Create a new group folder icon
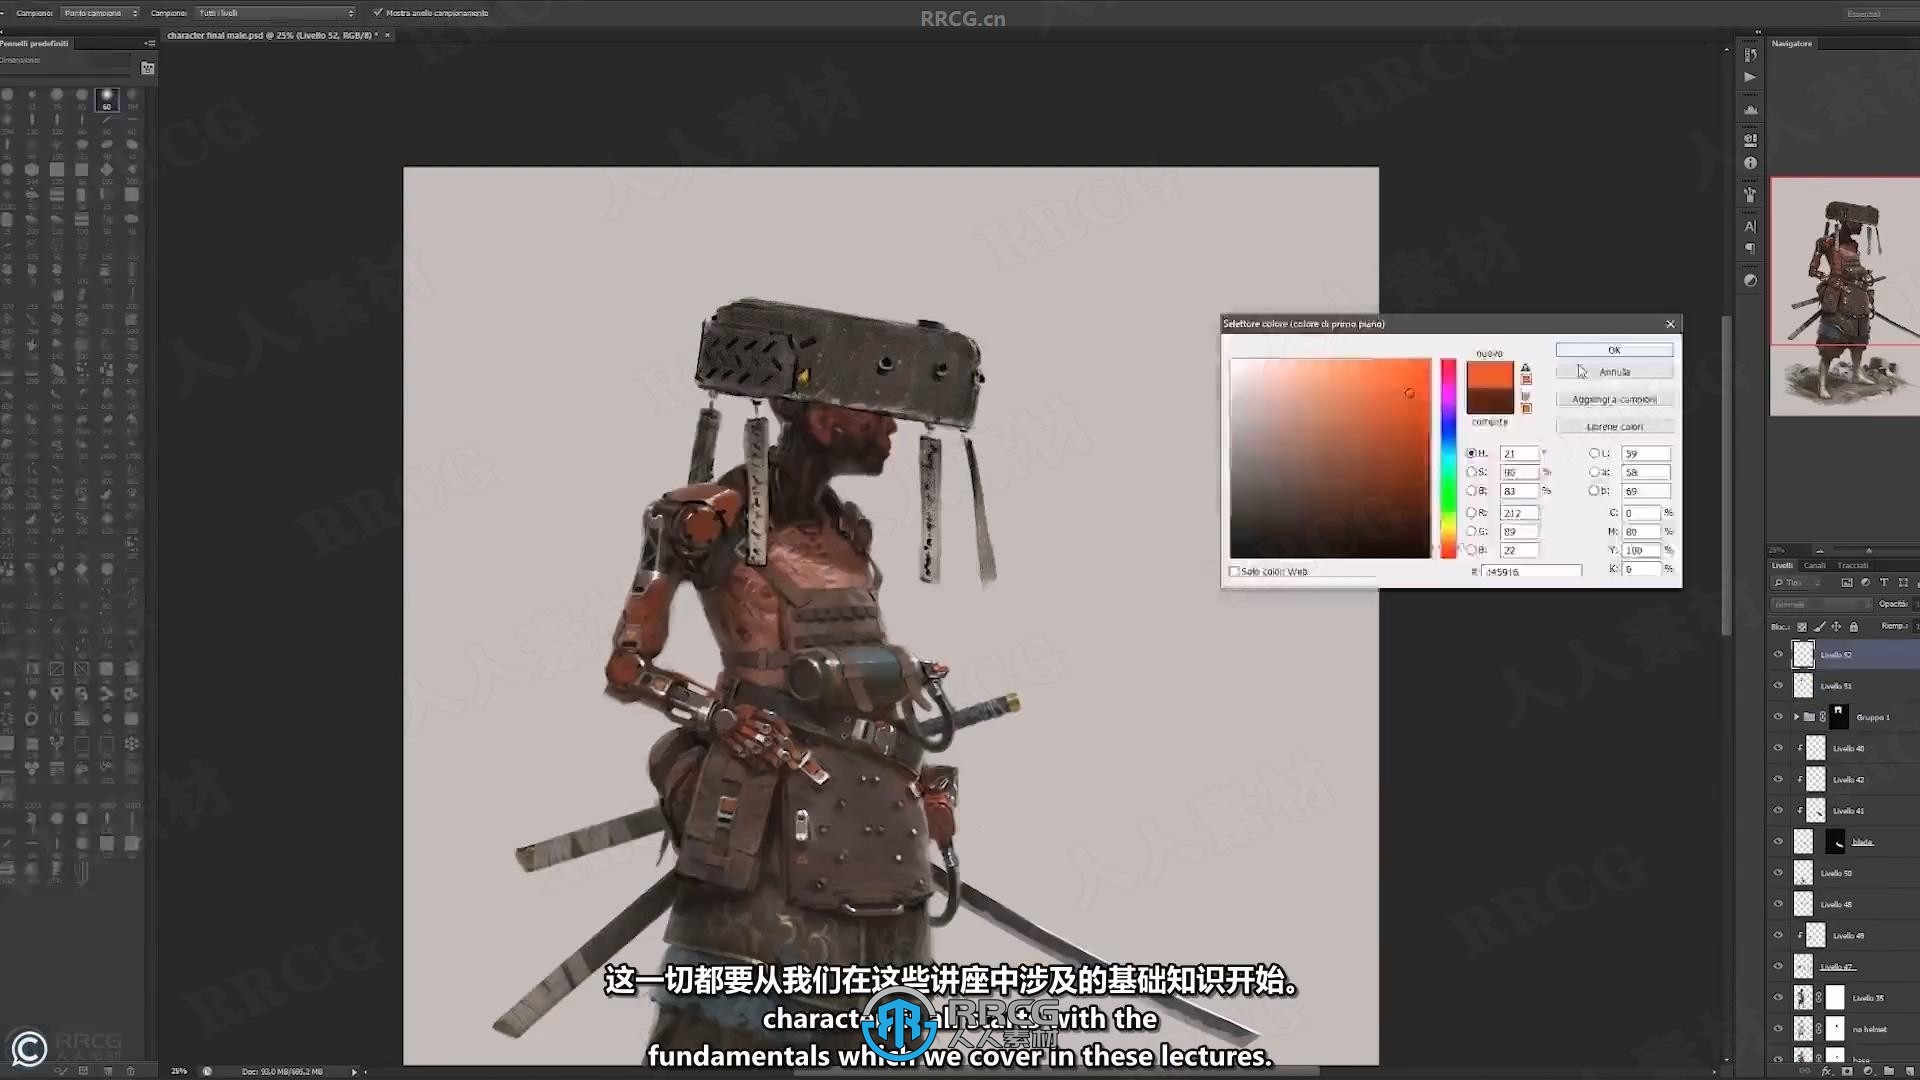Viewport: 1920px width, 1080px height. pos(1888,1071)
